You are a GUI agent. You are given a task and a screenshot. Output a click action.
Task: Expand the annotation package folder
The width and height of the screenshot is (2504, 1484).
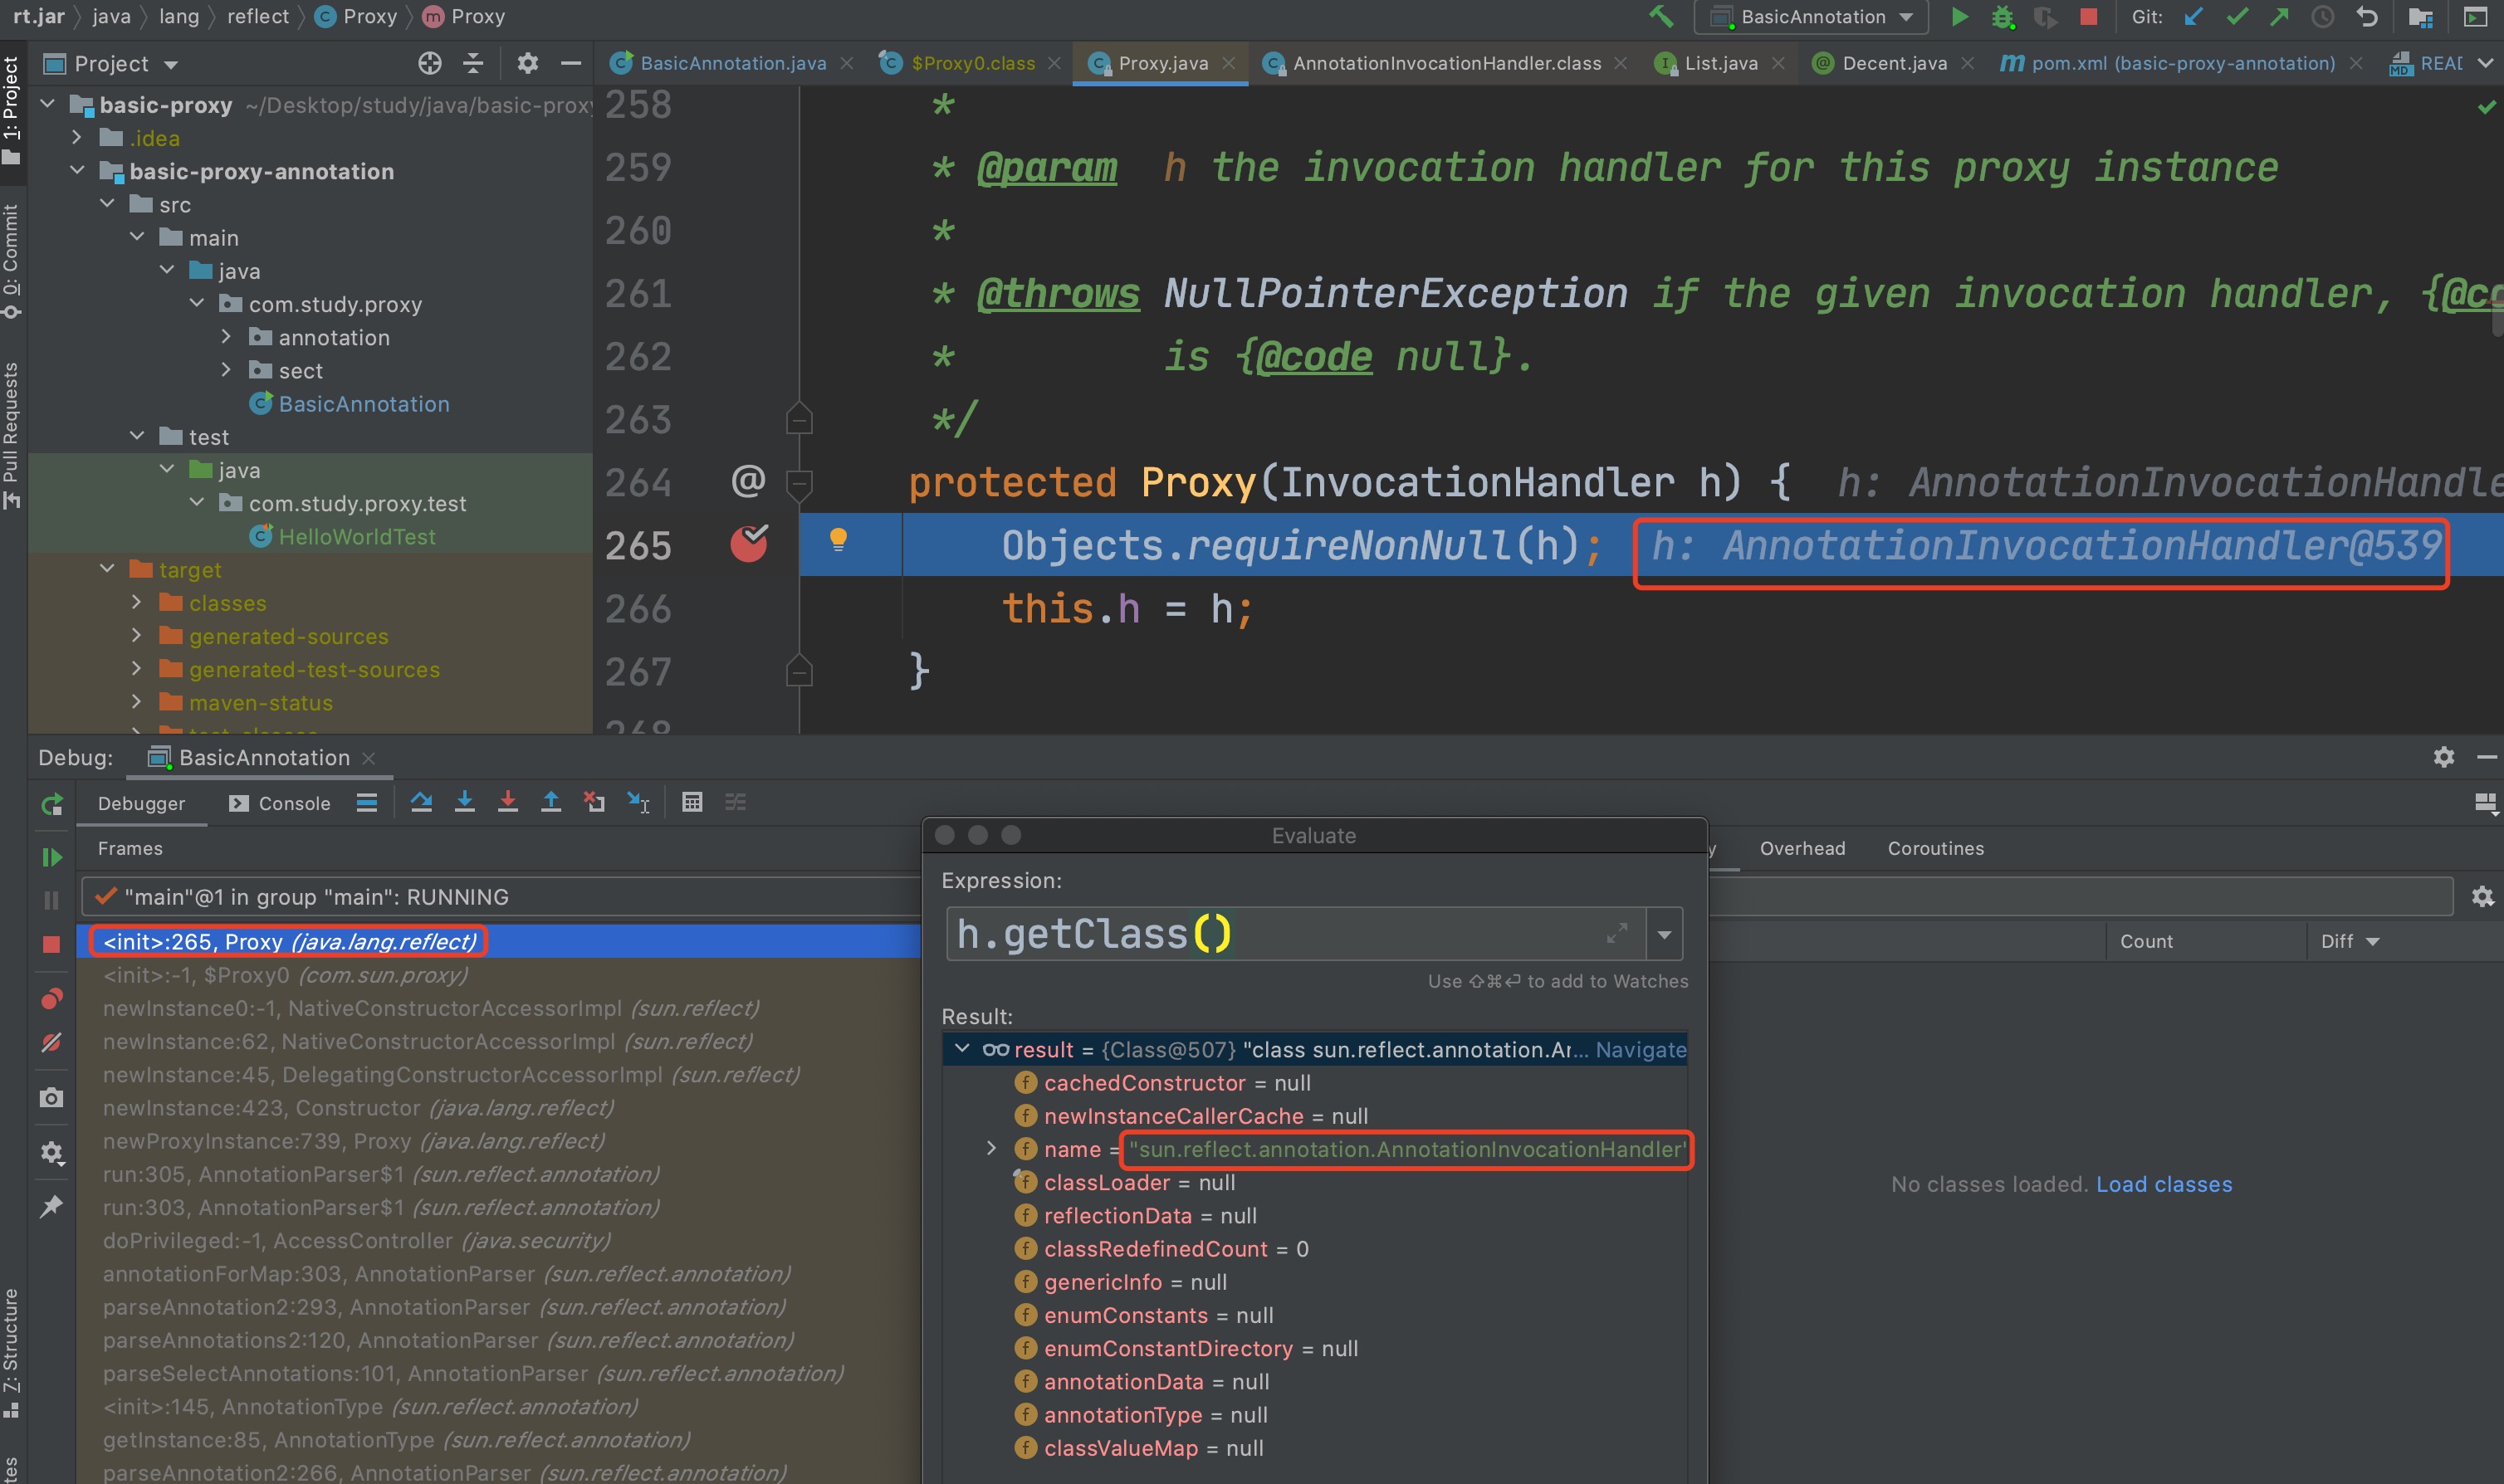coord(226,336)
